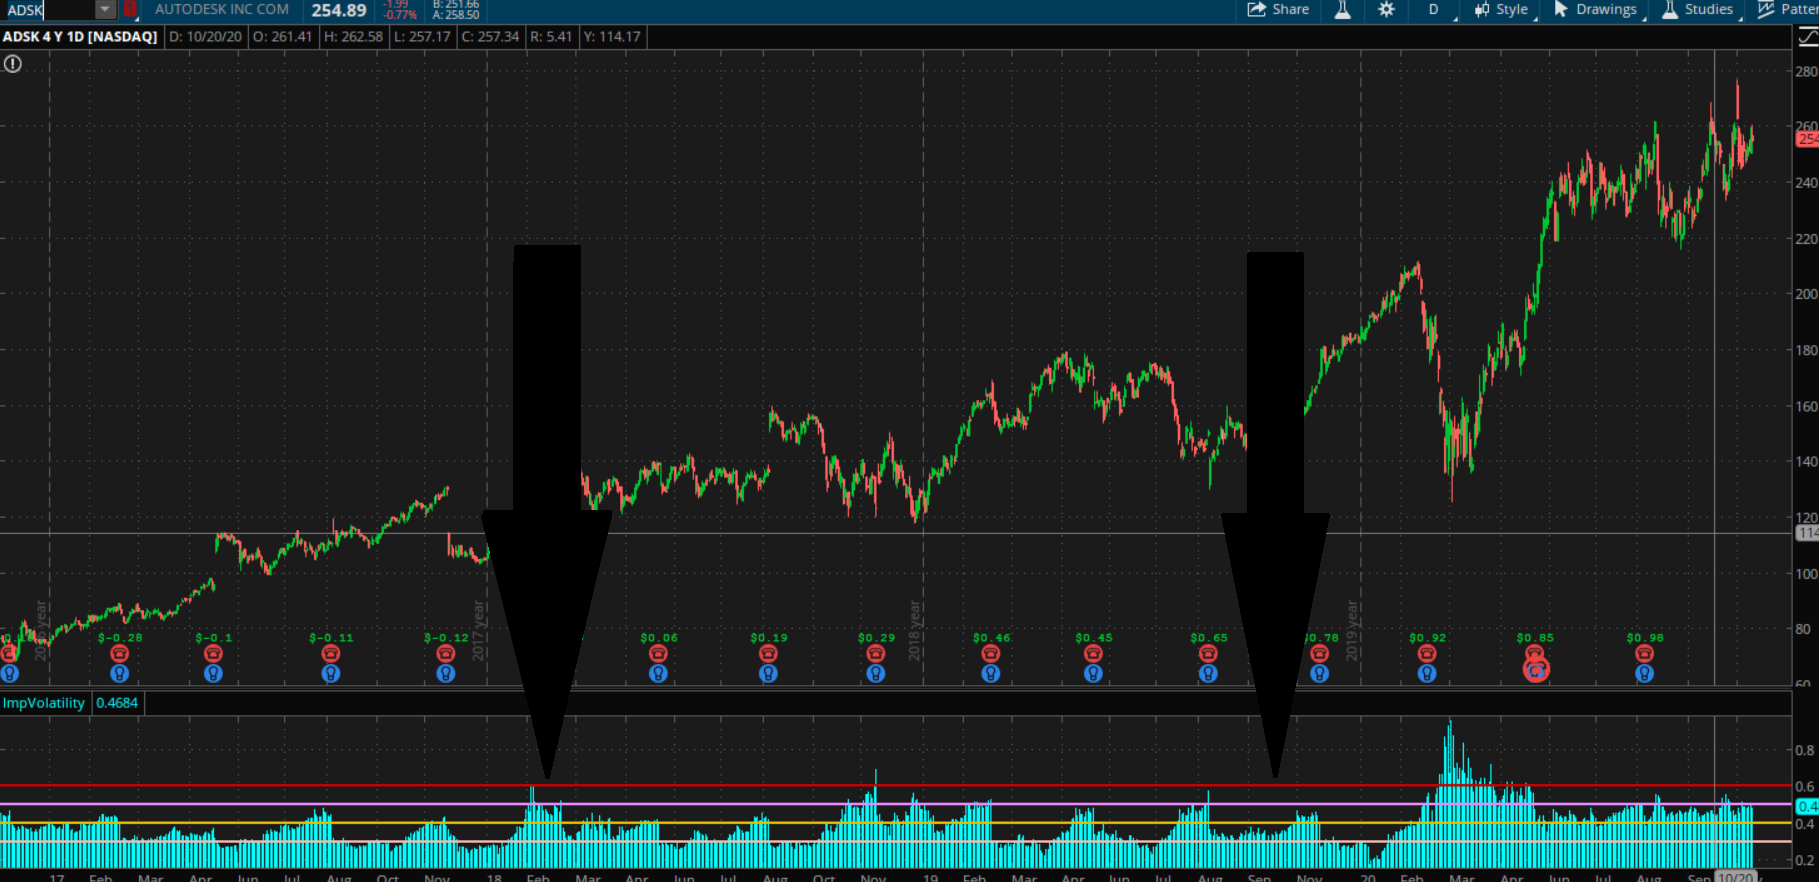Open the D timeframe dropdown
Viewport: 1819px width, 882px height.
pyautogui.click(x=1433, y=10)
